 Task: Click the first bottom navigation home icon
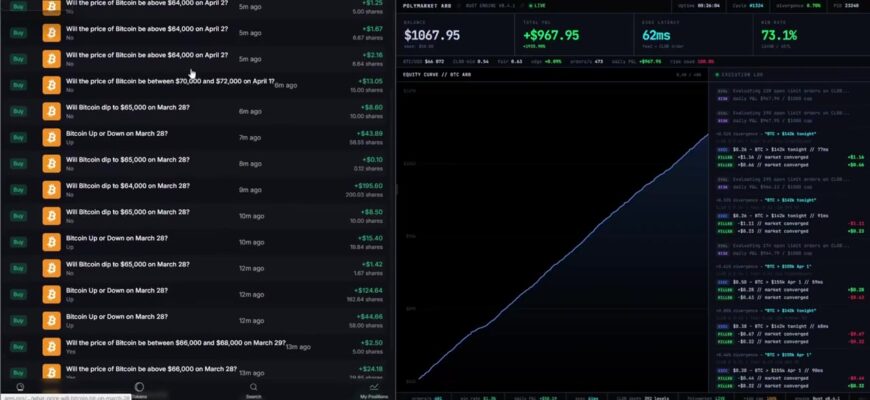pyautogui.click(x=21, y=387)
